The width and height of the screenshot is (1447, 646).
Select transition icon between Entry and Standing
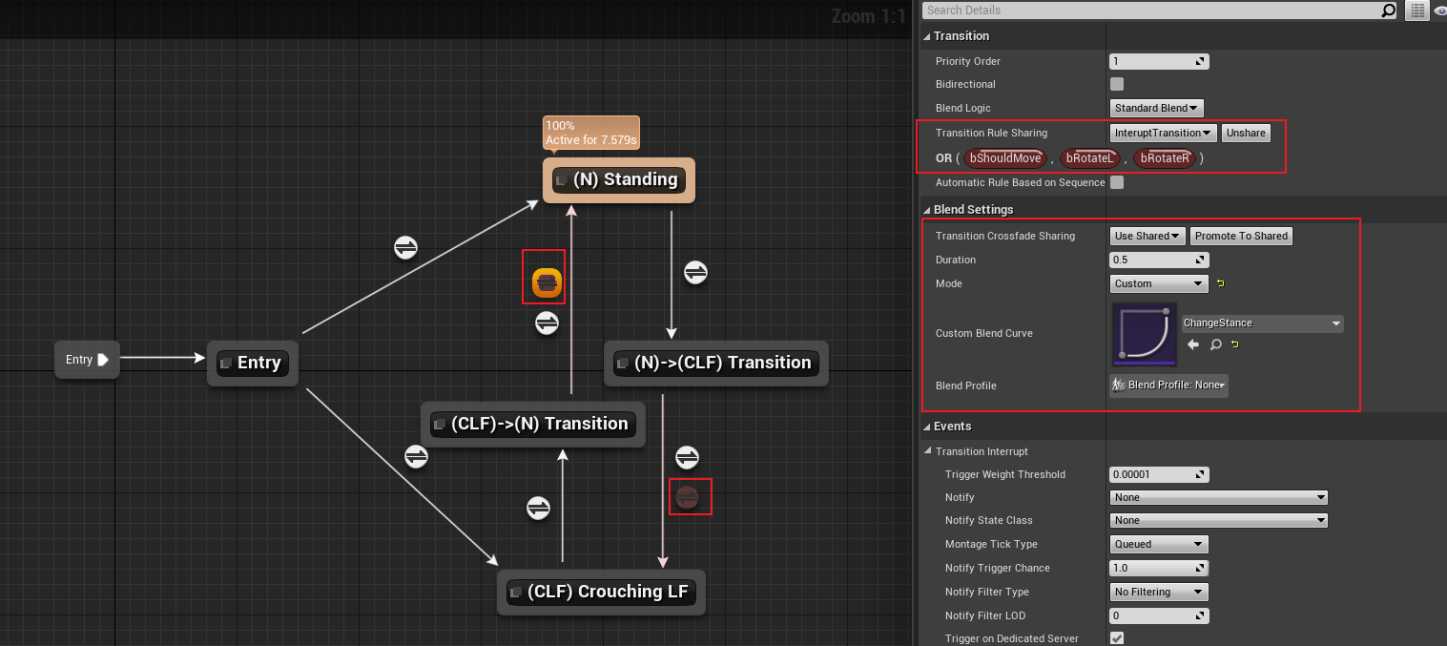coord(405,248)
